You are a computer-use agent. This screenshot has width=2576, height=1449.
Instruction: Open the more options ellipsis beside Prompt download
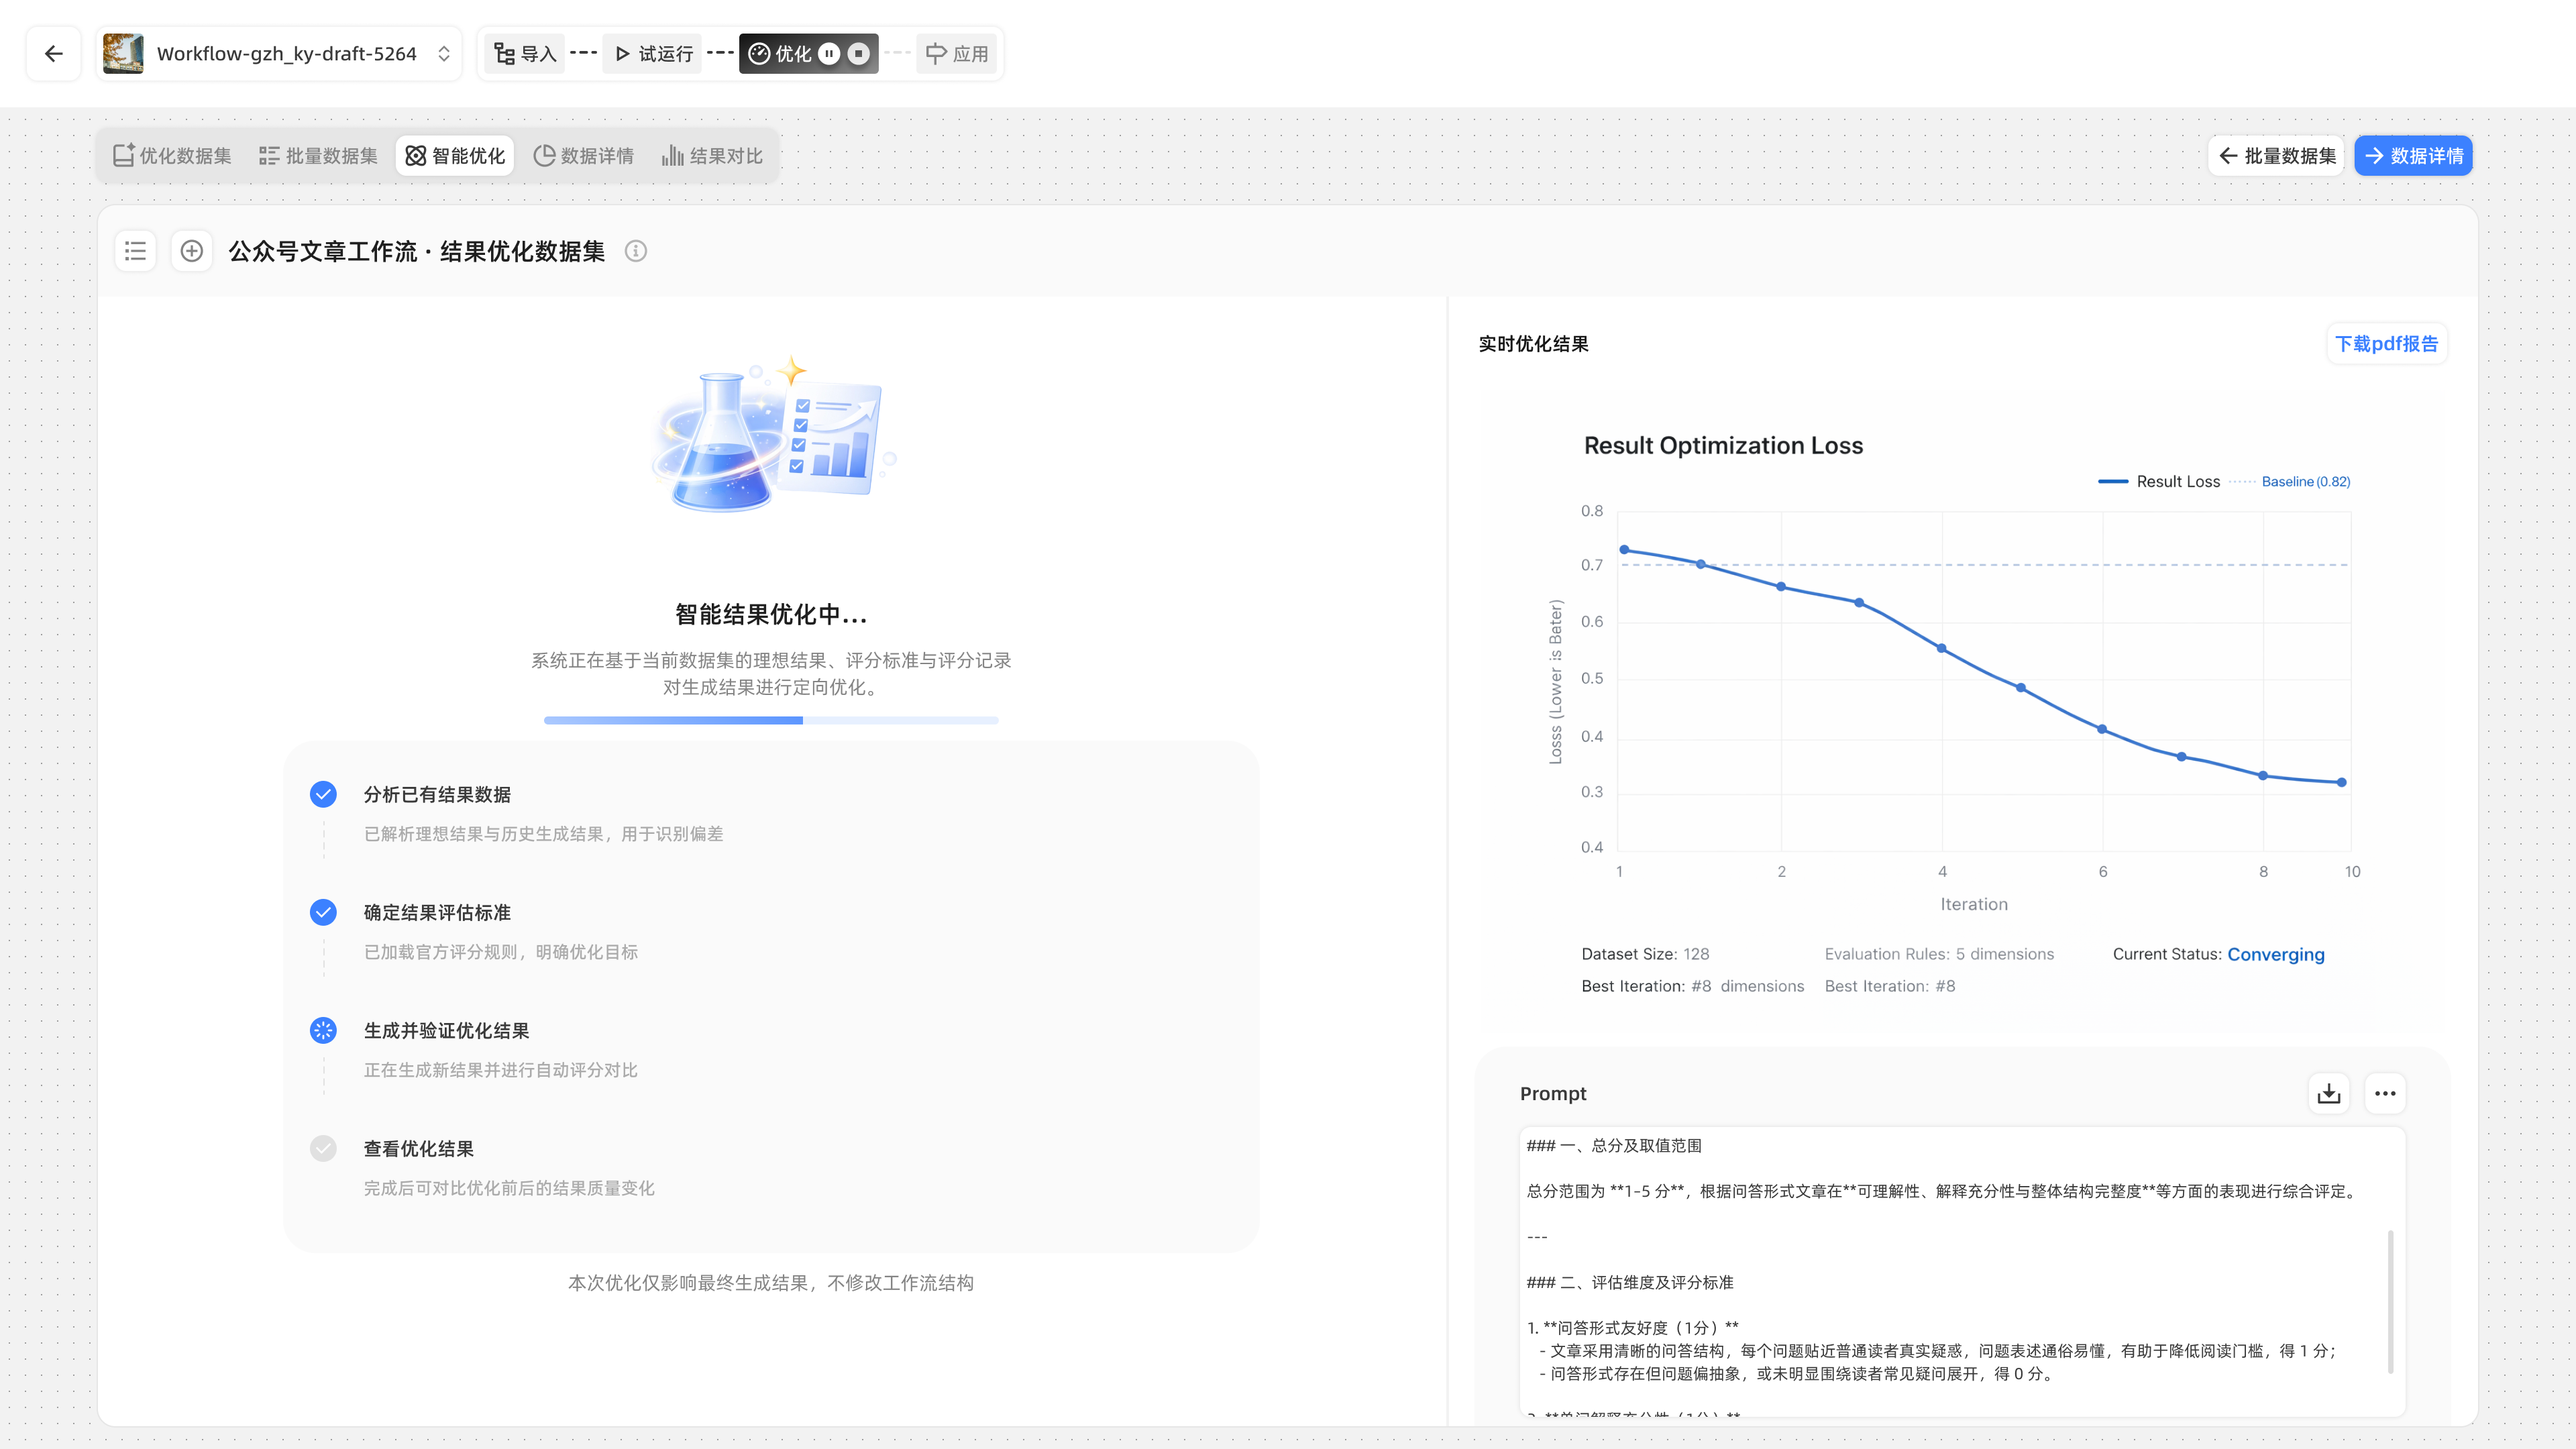(2385, 1093)
